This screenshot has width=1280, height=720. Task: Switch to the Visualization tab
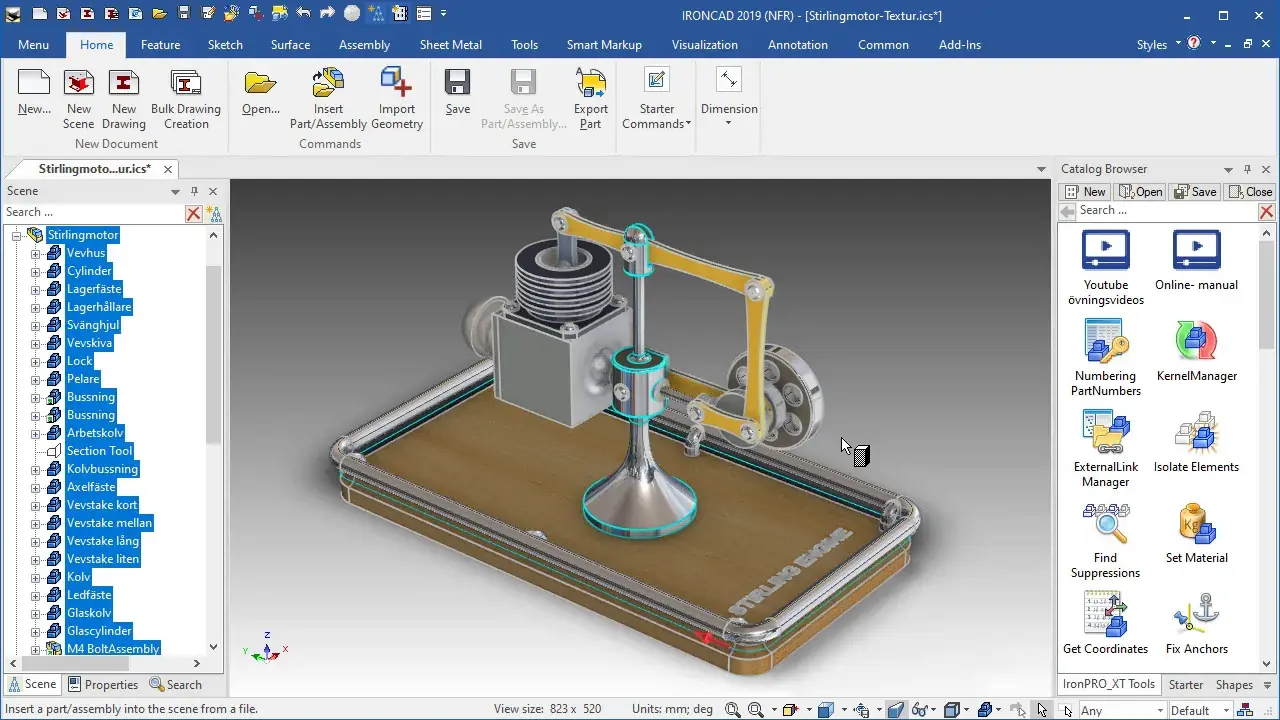click(x=705, y=45)
